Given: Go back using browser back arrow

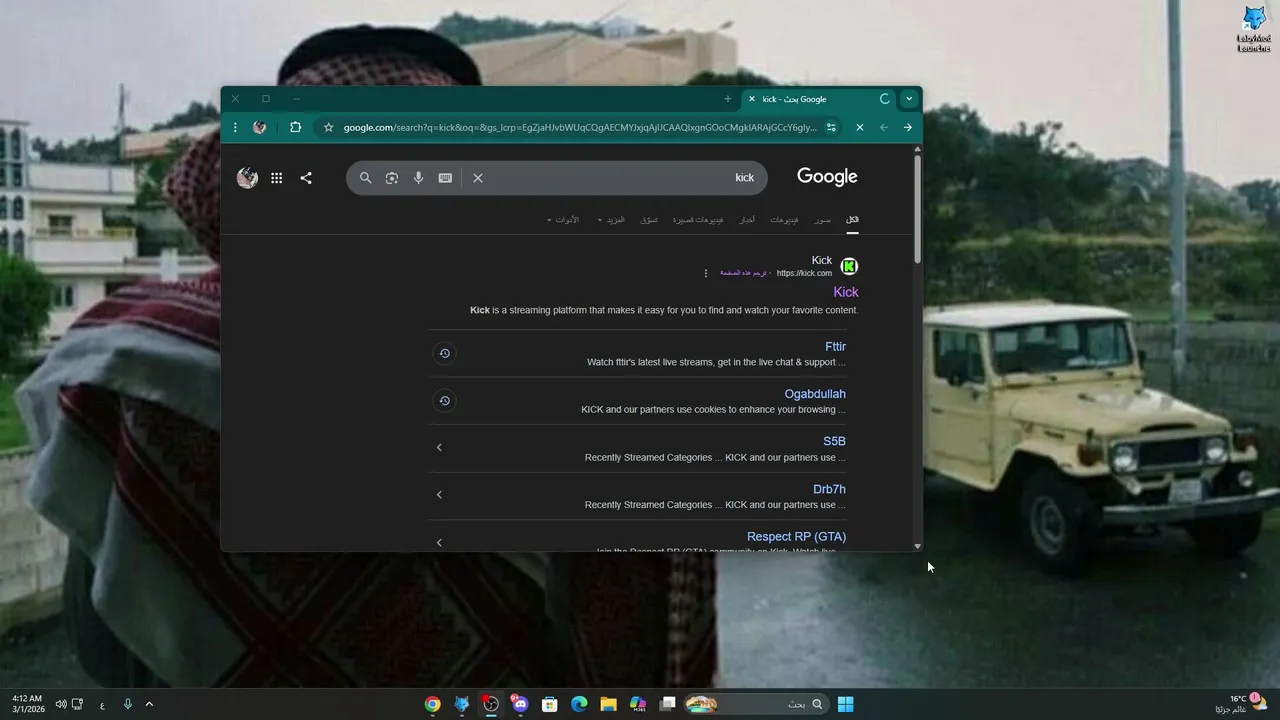Looking at the screenshot, I should 907,127.
